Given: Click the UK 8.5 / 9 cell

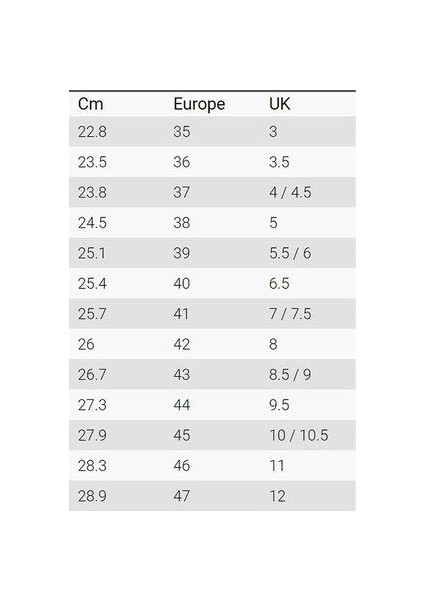Looking at the screenshot, I should 290,374.
